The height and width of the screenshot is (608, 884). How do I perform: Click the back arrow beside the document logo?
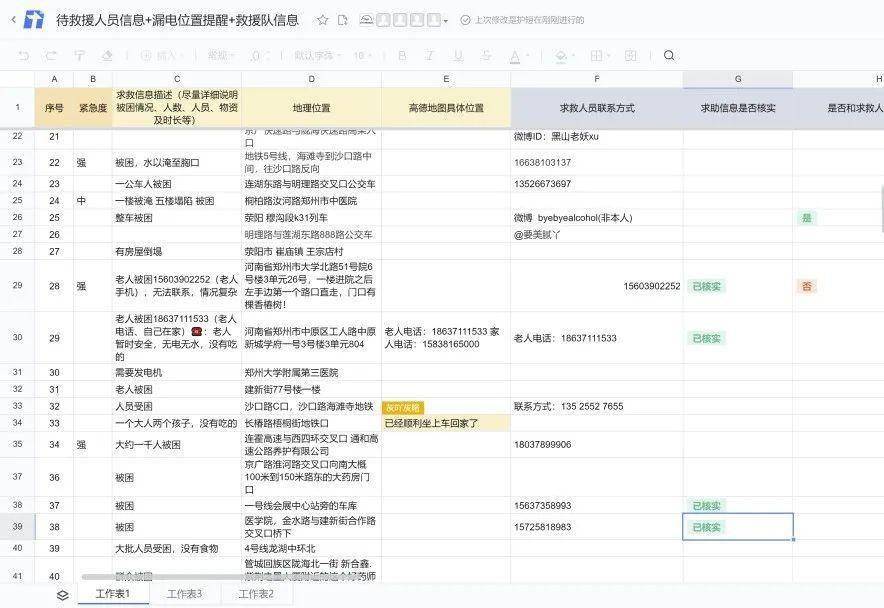point(13,19)
